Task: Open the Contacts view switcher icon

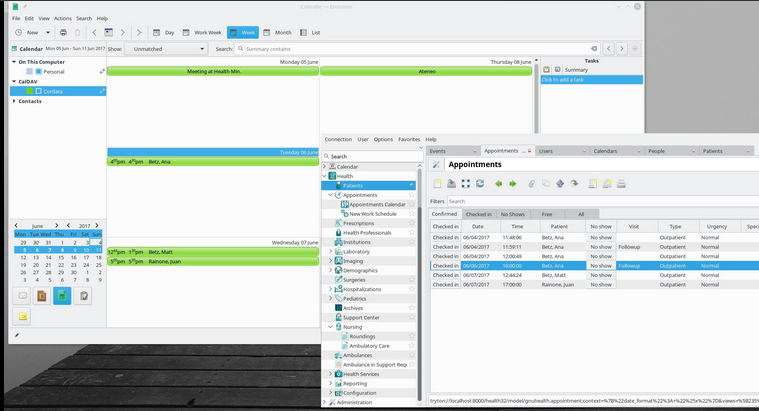Action: 42,296
